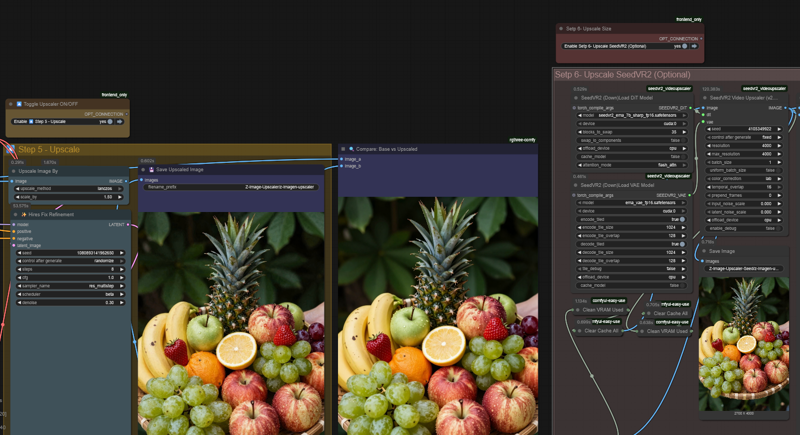
Task: Open the upscale_method lanczos dropdown
Action: (70, 188)
